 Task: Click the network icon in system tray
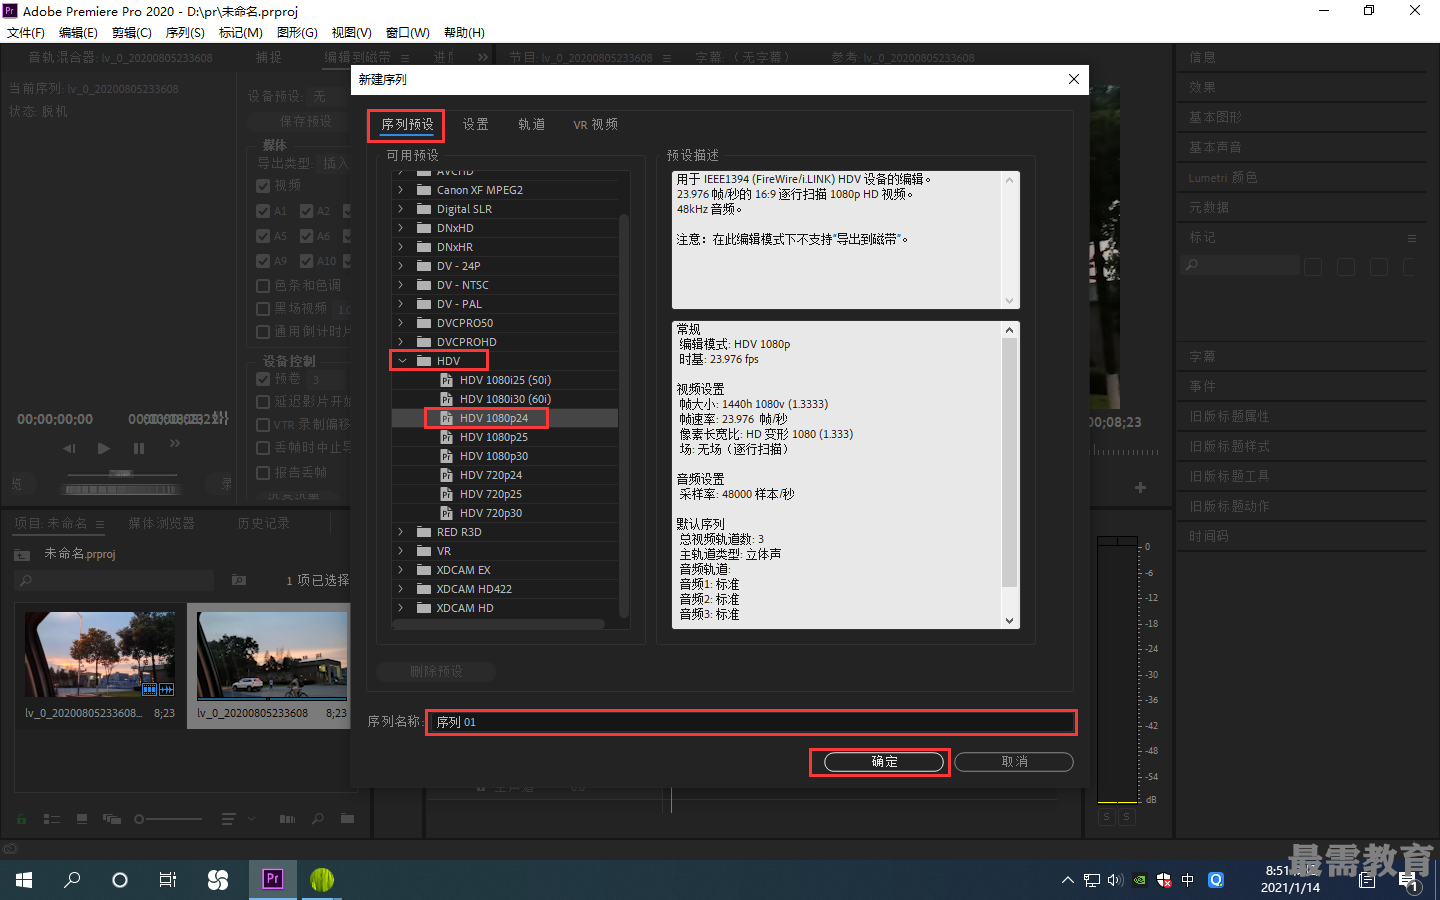(x=1091, y=880)
